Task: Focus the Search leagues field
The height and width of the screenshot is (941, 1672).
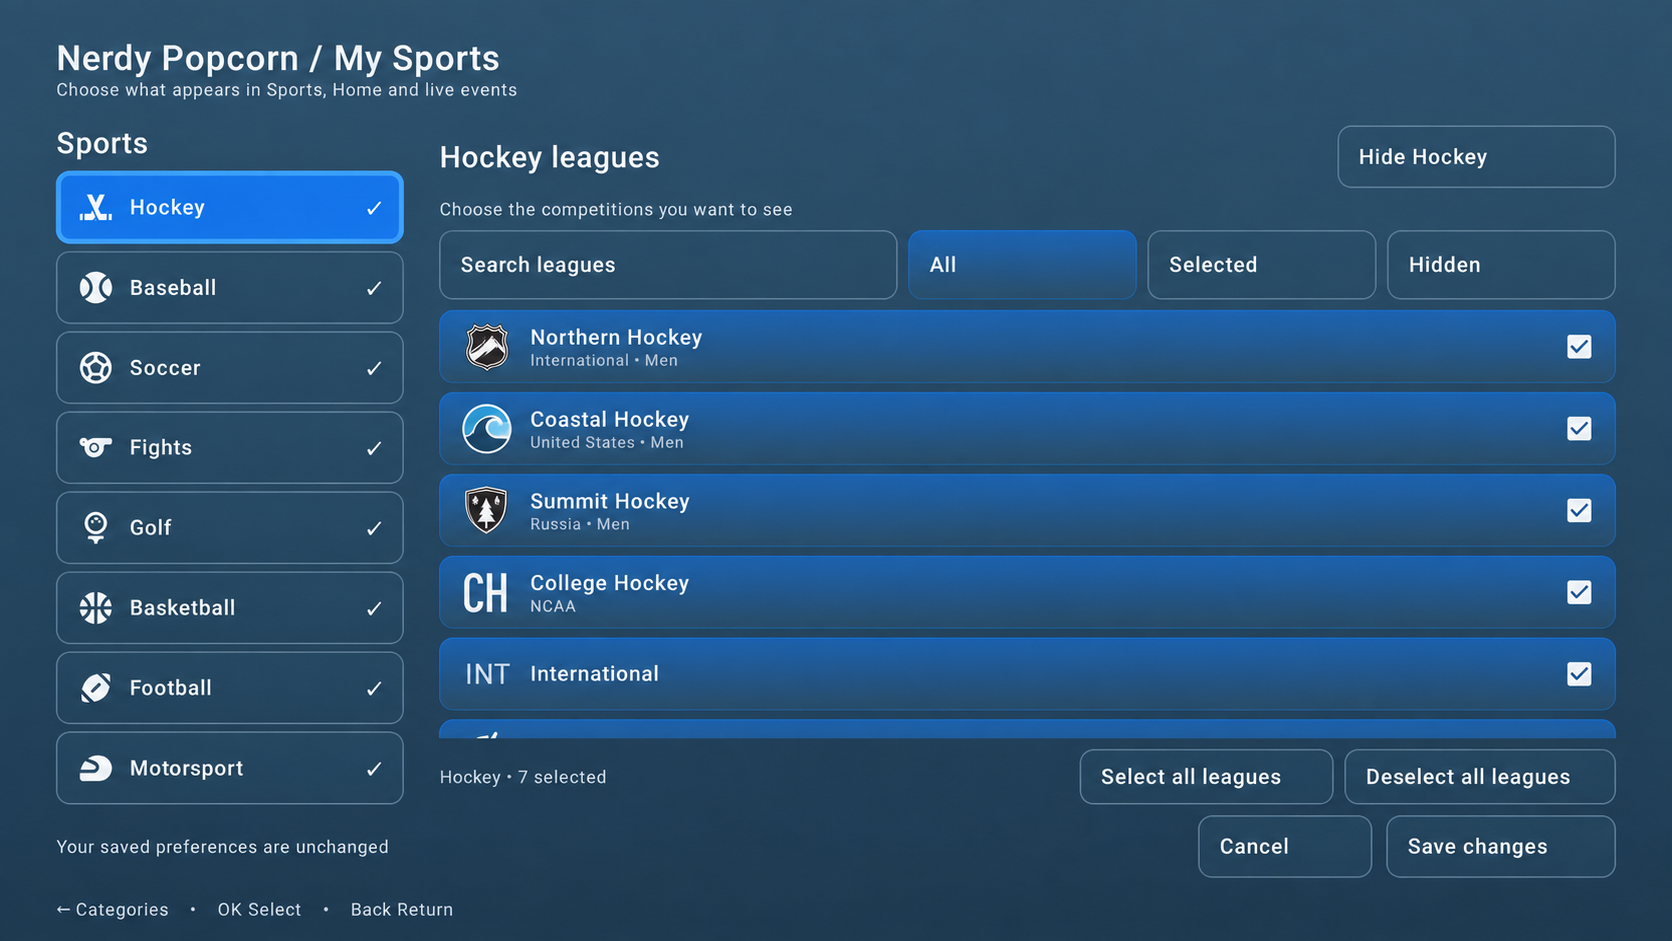Action: click(668, 265)
